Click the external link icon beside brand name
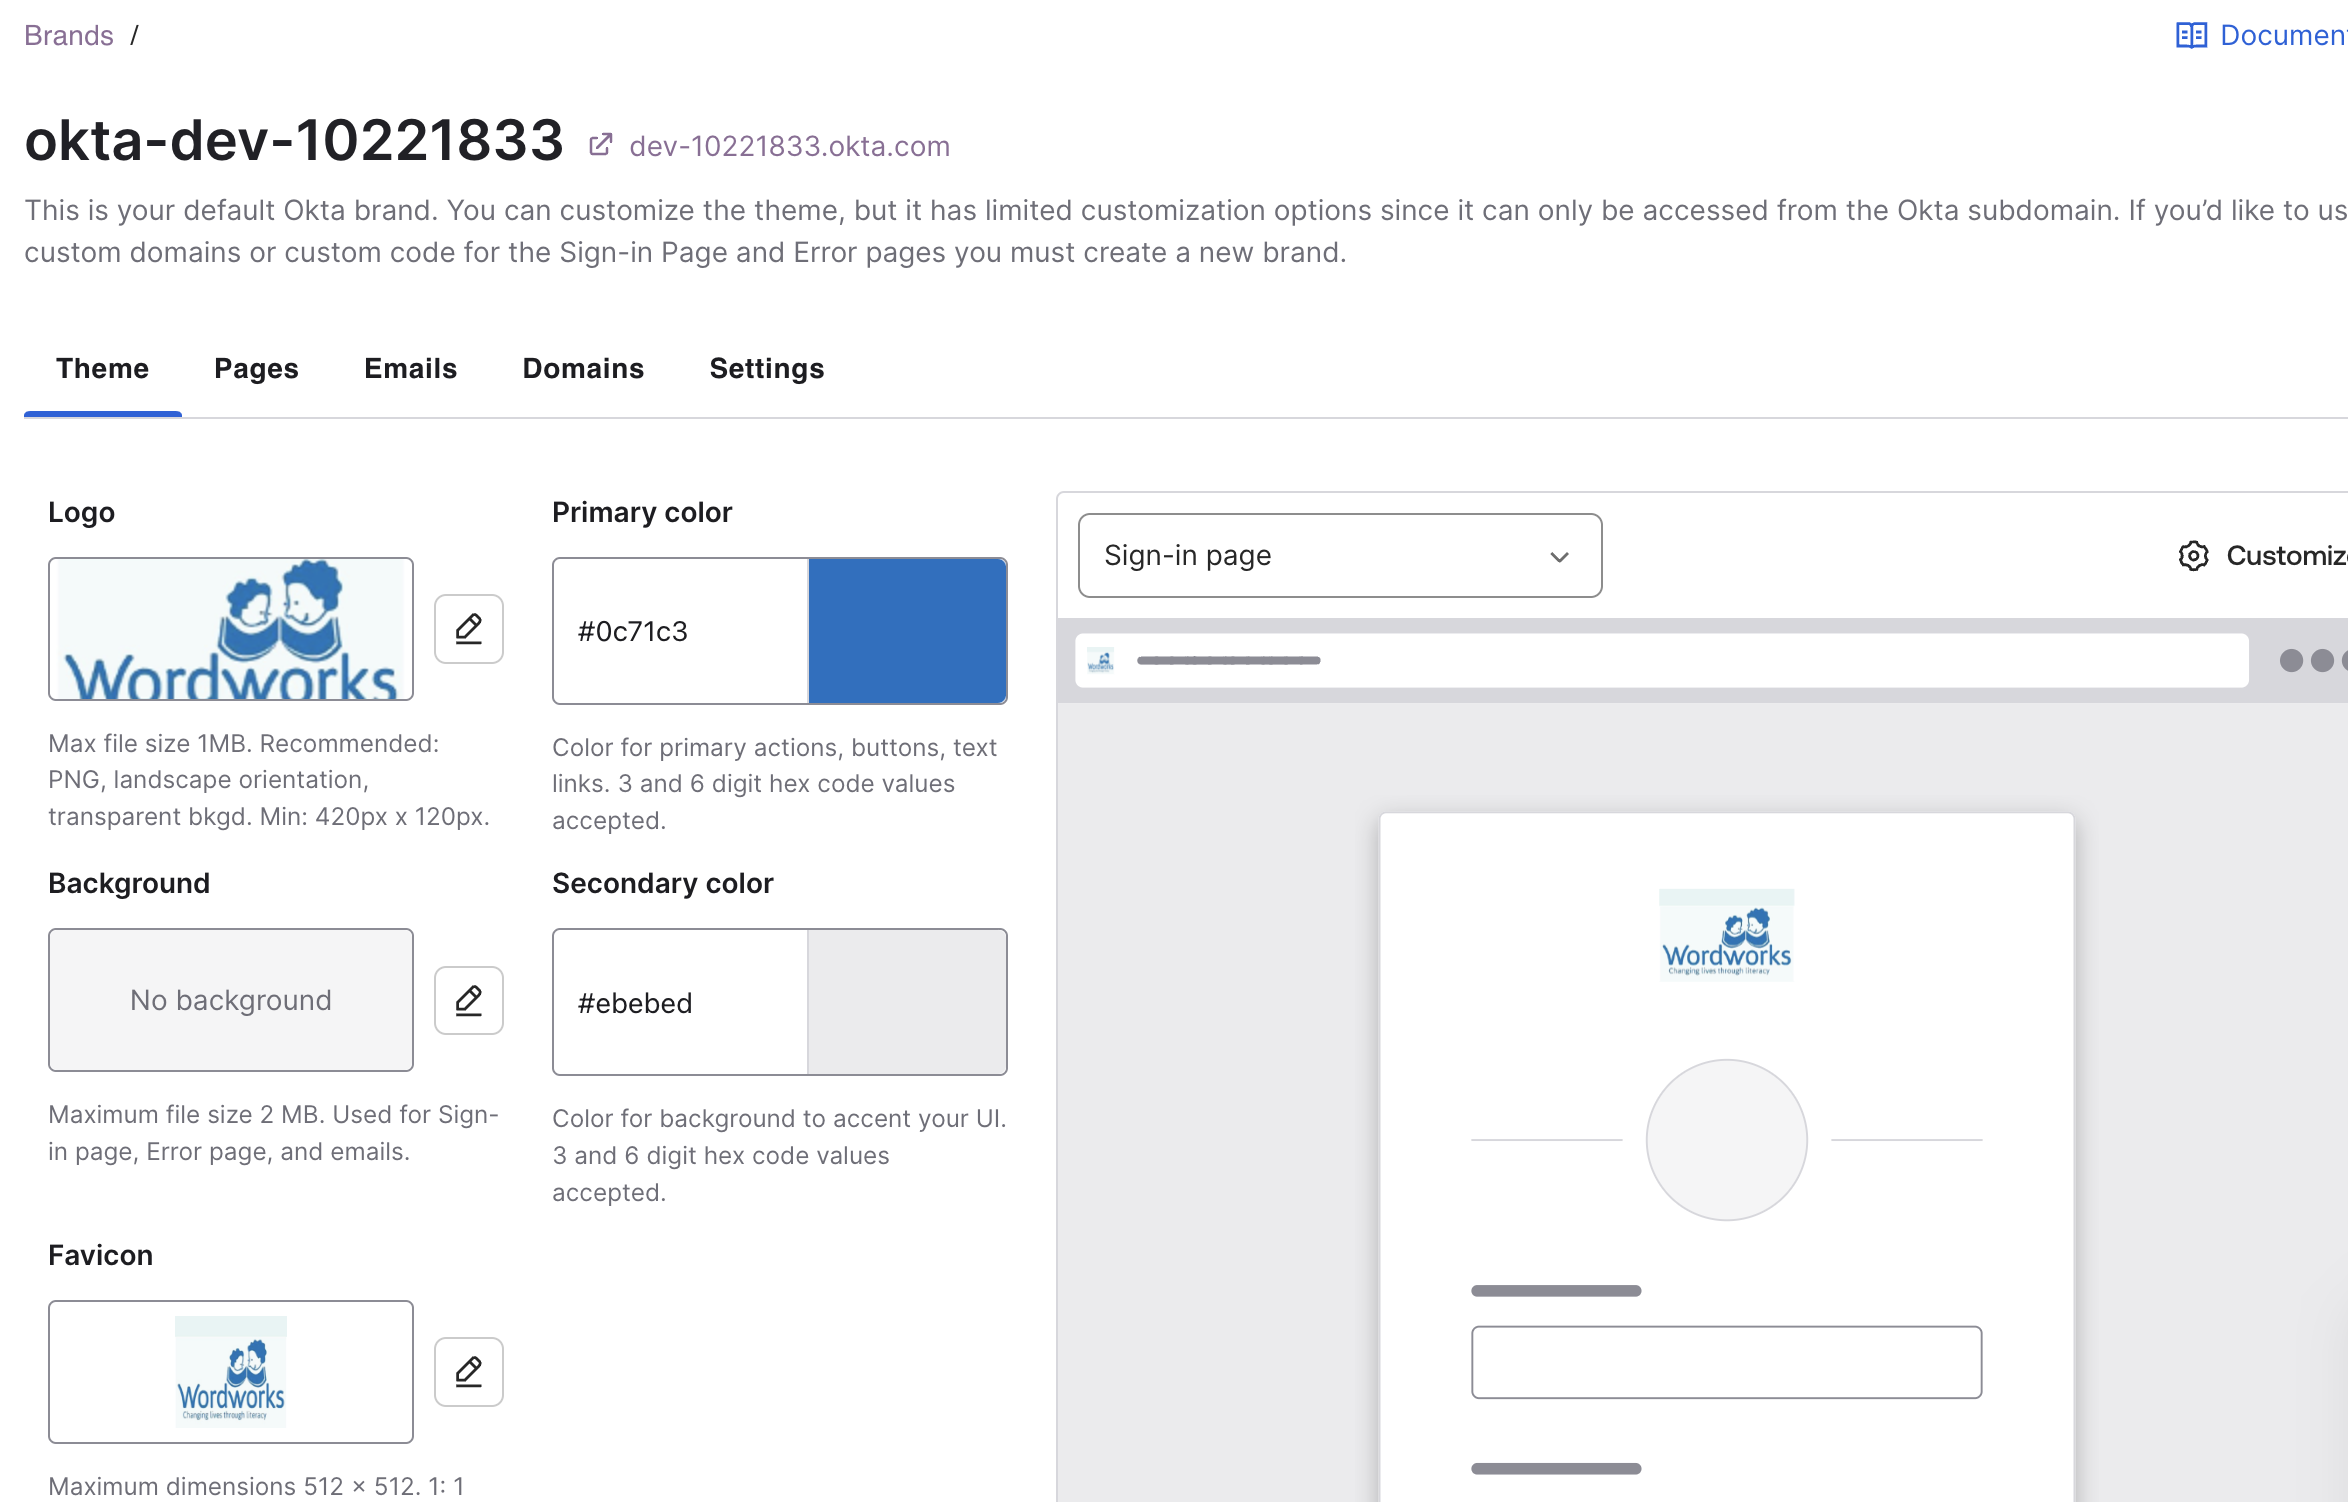The height and width of the screenshot is (1502, 2348). point(600,145)
